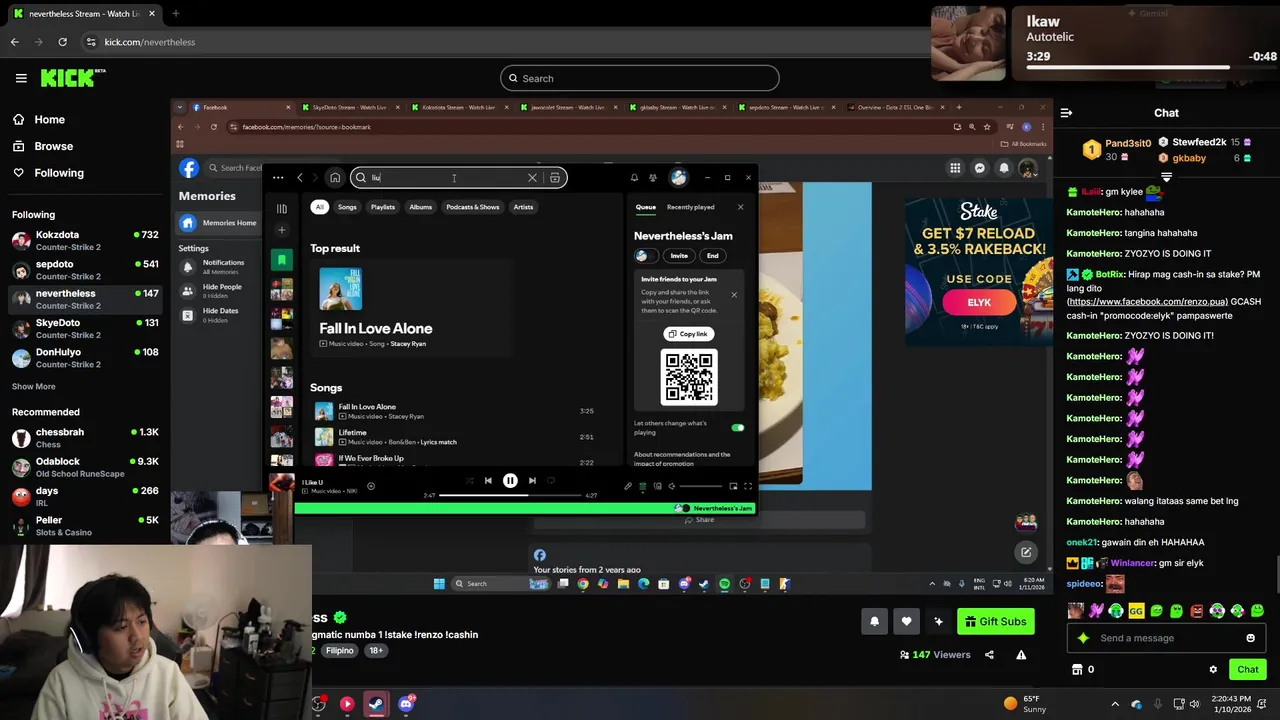The width and height of the screenshot is (1280, 720).
Task: Click the Gift Subs button
Action: pos(996,621)
